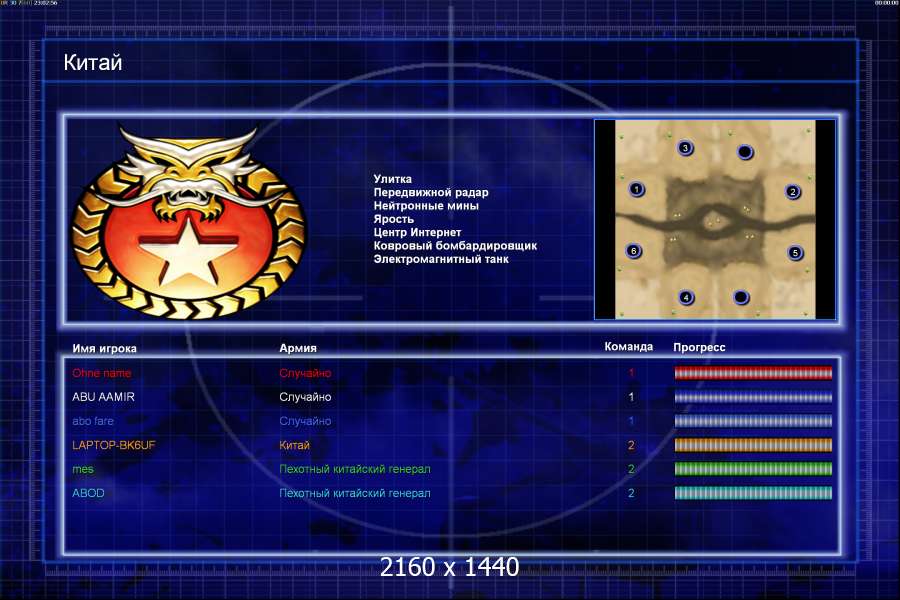The height and width of the screenshot is (600, 900).
Task: Click the unnumbered start marker beside marker 3
Action: coord(744,152)
